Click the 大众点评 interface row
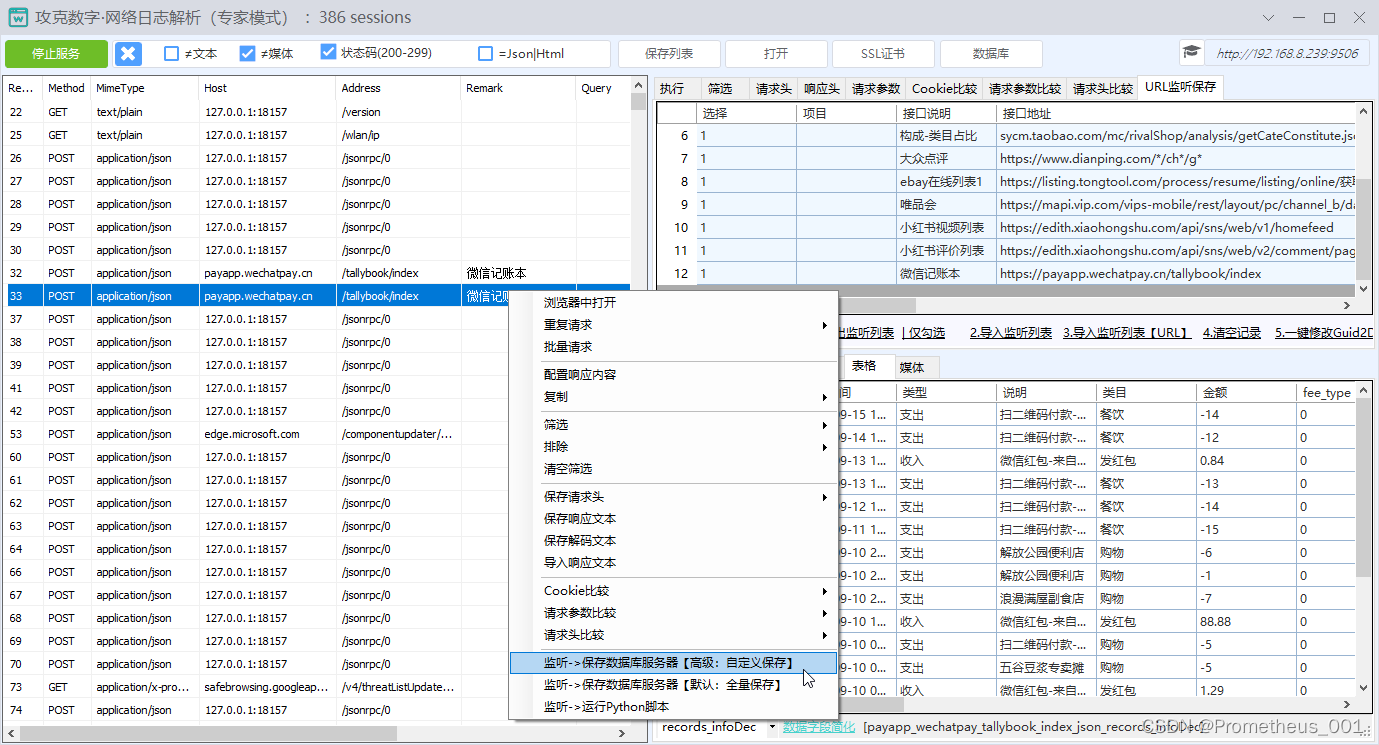Image resolution: width=1379 pixels, height=745 pixels. point(1006,158)
